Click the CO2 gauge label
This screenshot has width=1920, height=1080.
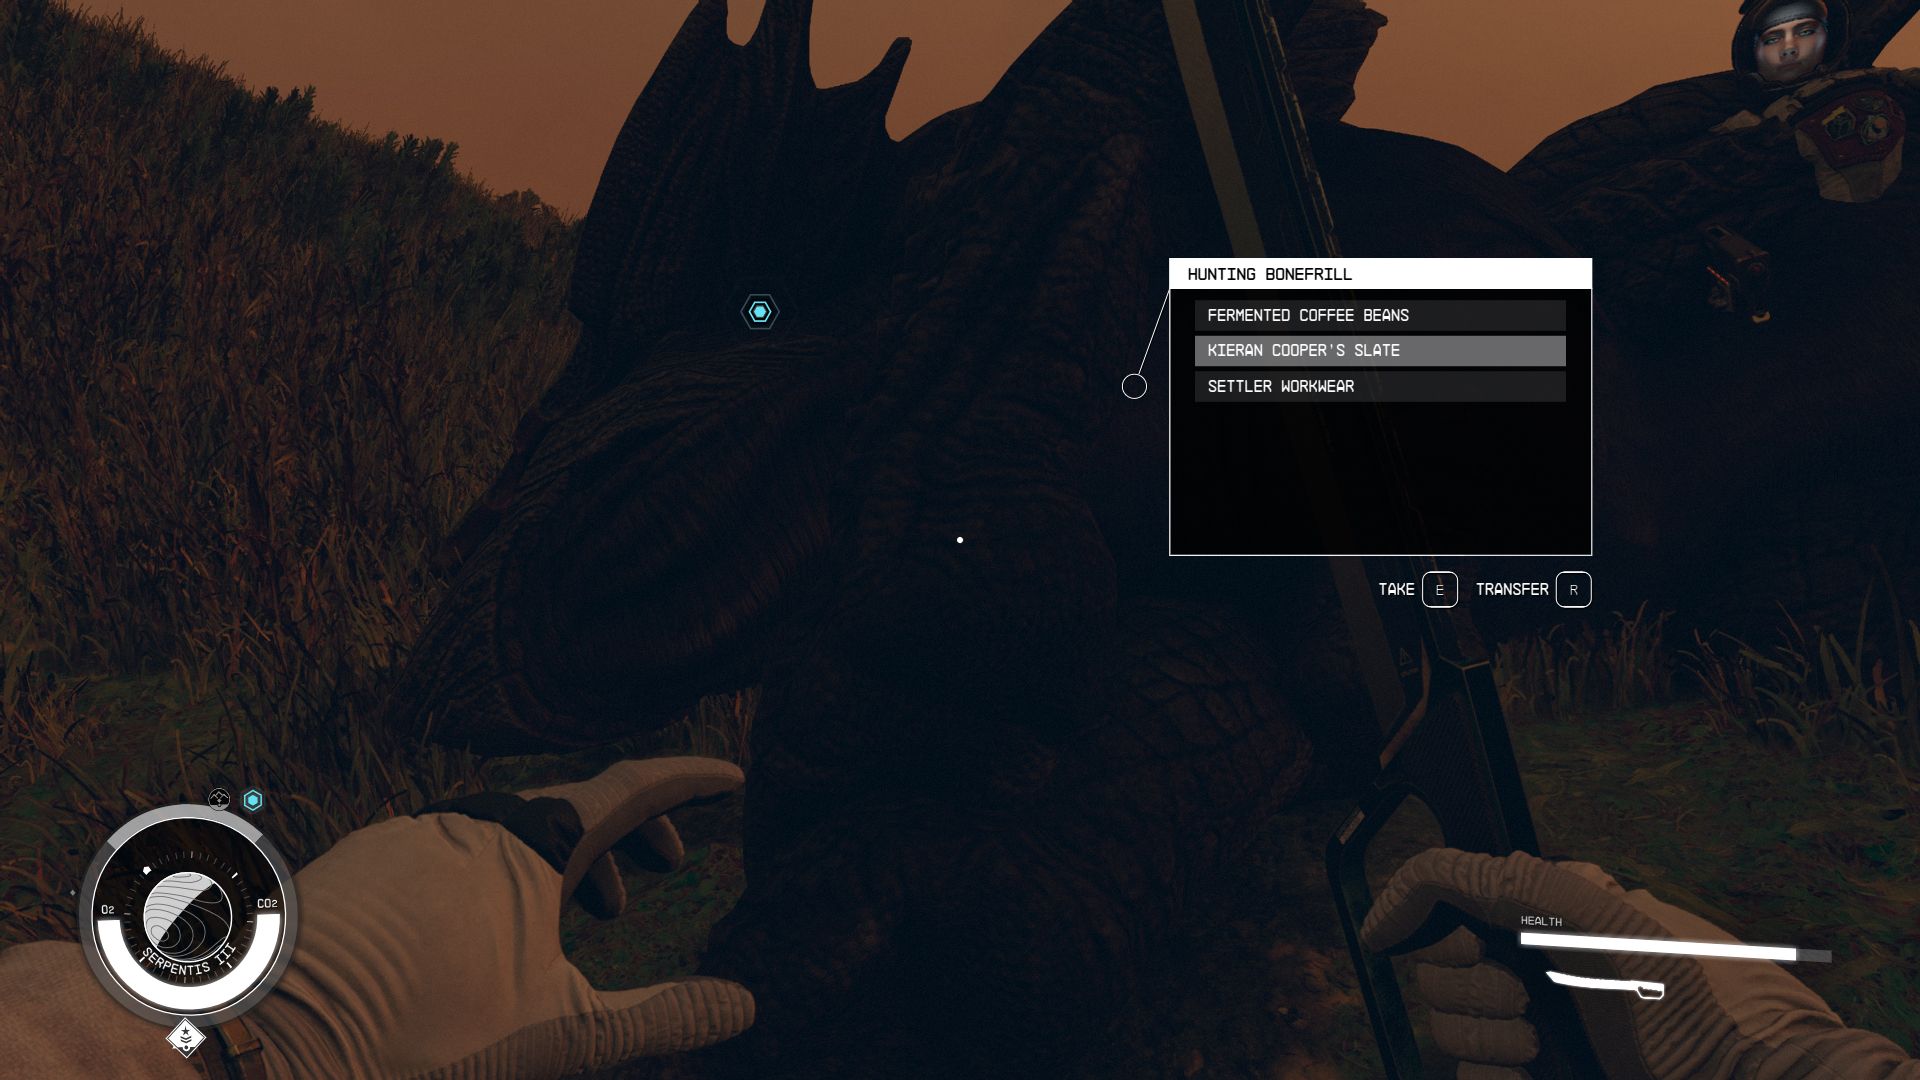click(x=267, y=904)
